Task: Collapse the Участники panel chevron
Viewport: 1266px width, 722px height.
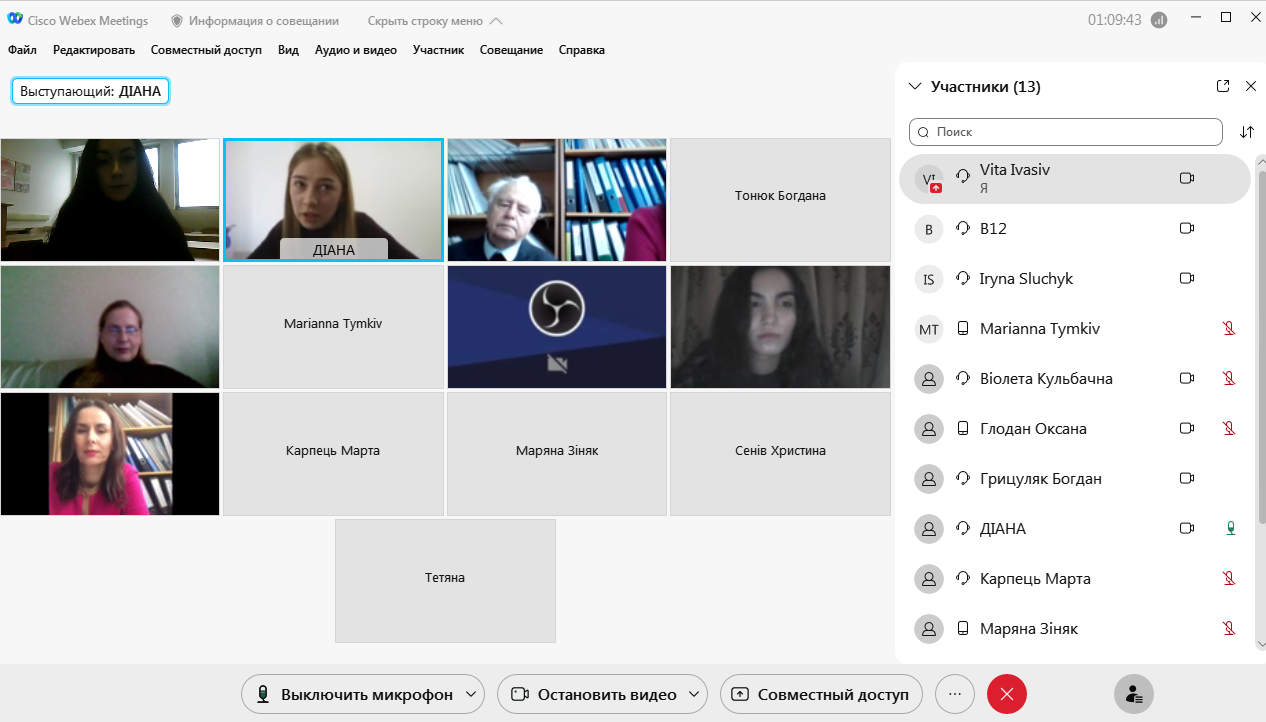Action: [914, 86]
